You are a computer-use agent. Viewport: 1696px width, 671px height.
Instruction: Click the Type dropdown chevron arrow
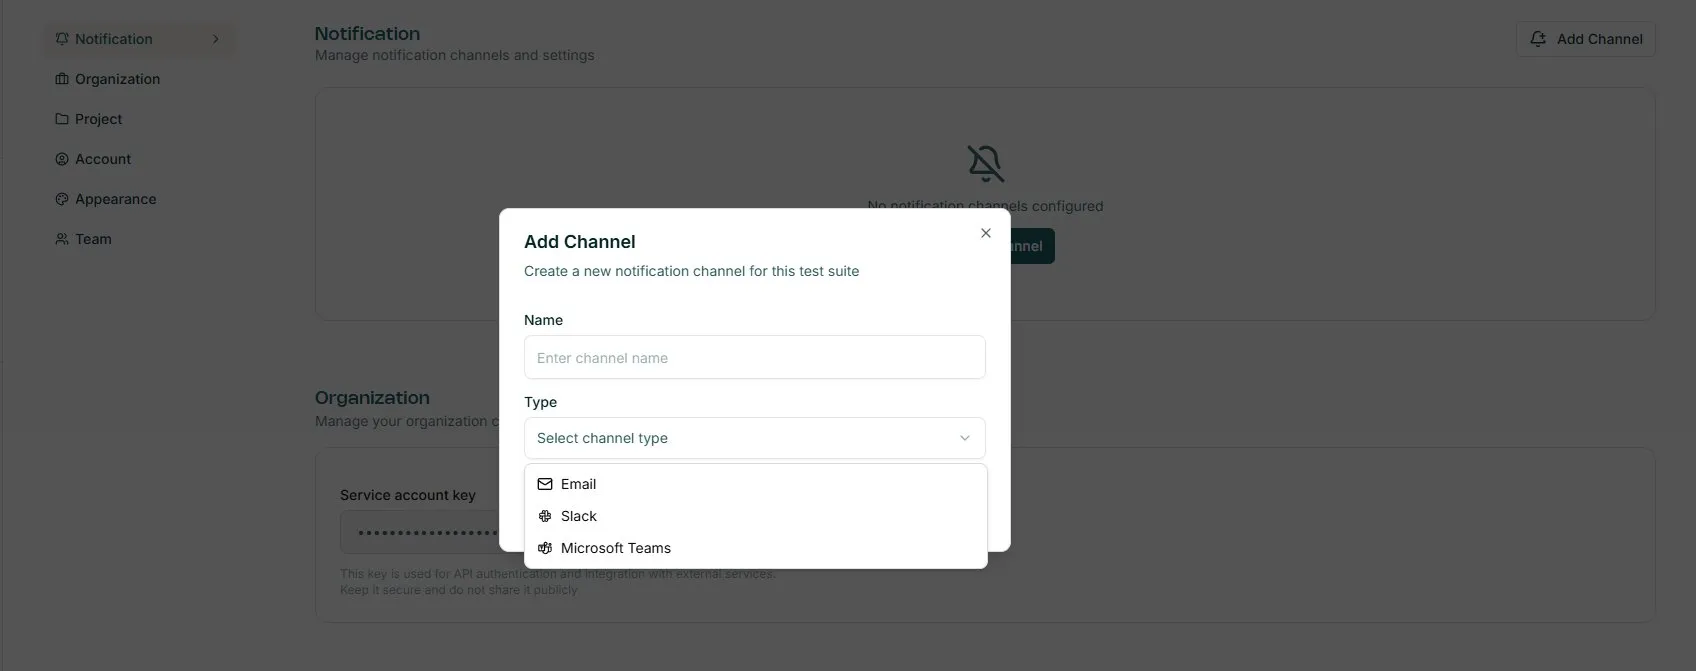point(965,438)
